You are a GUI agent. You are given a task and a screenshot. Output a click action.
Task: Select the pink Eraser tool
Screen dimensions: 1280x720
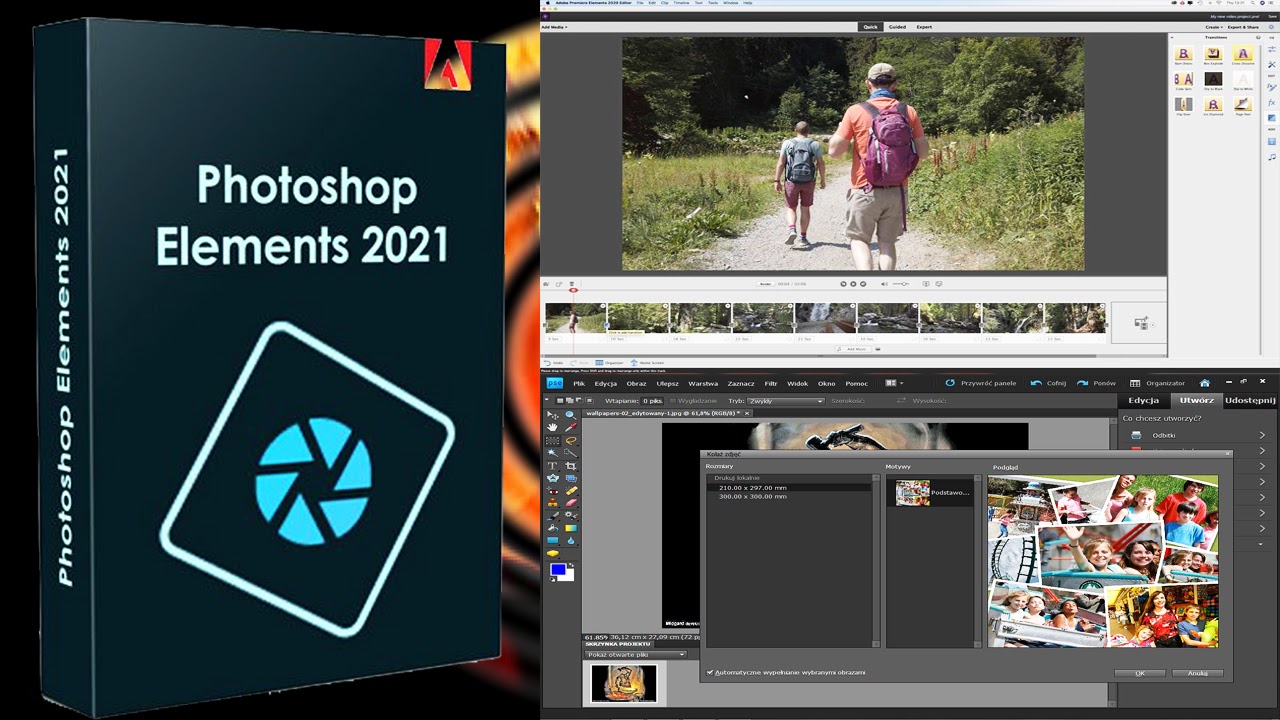(x=571, y=503)
